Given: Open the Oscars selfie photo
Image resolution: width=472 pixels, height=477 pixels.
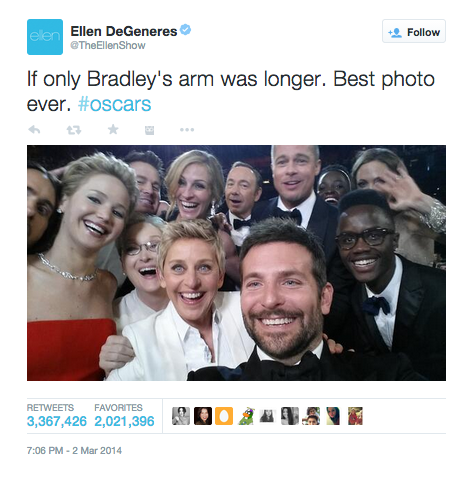Looking at the screenshot, I should pyautogui.click(x=236, y=263).
